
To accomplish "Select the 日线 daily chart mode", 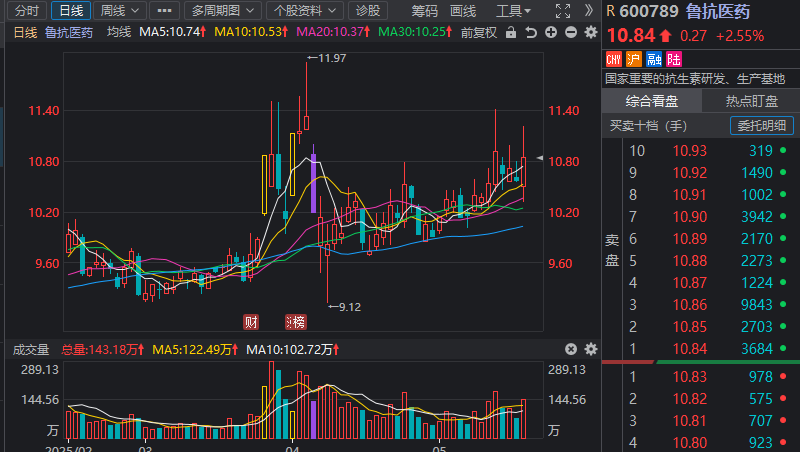I will coord(71,11).
